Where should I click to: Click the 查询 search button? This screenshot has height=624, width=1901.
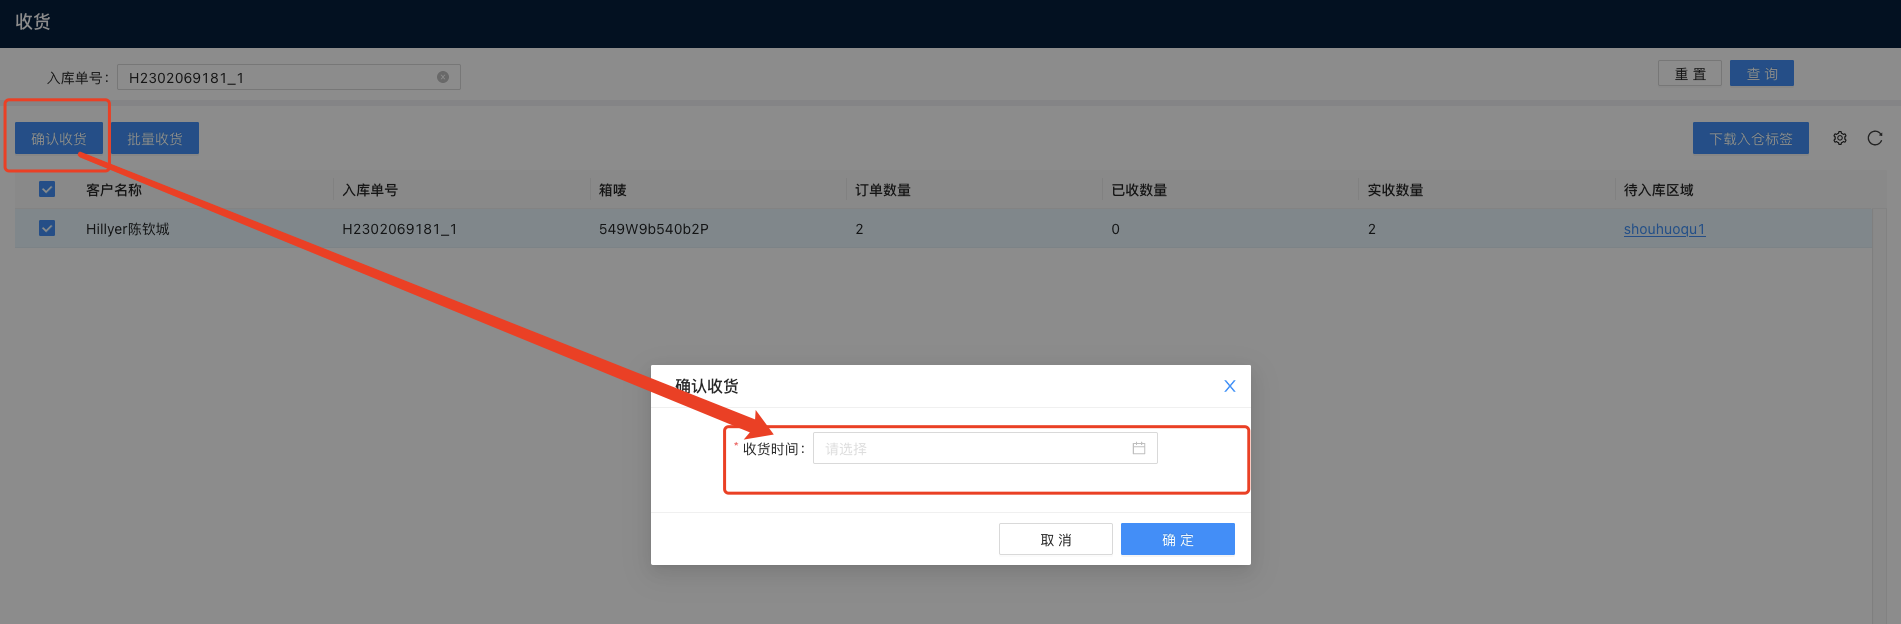tap(1761, 74)
